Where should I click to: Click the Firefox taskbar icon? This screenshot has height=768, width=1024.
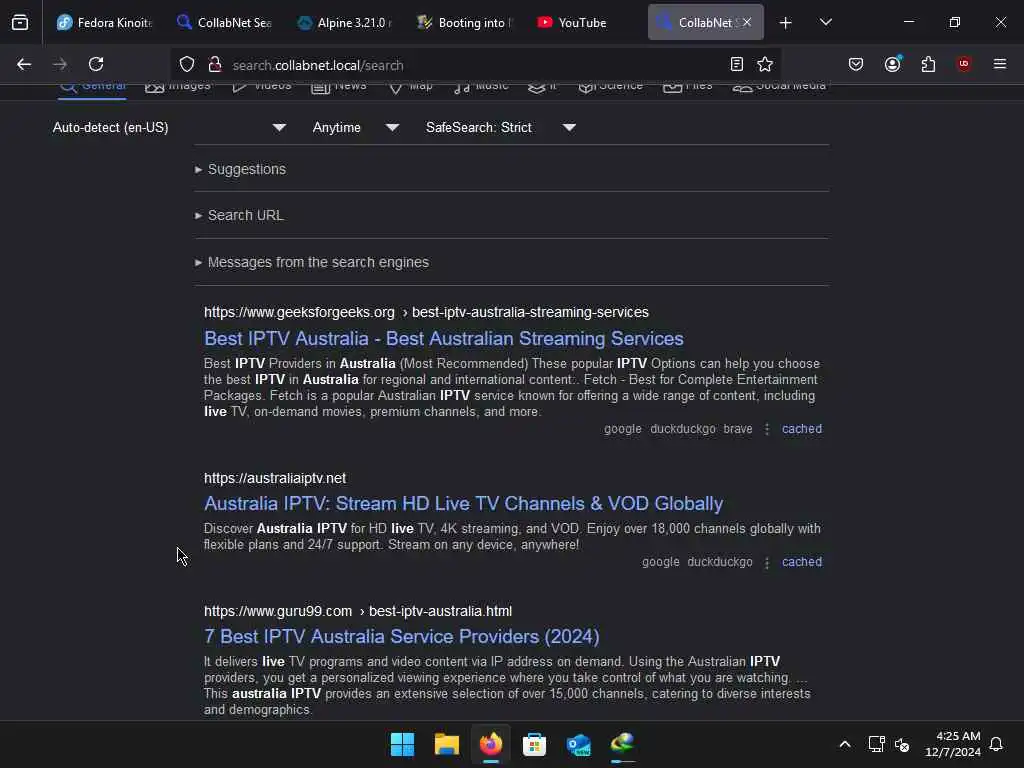pos(490,744)
